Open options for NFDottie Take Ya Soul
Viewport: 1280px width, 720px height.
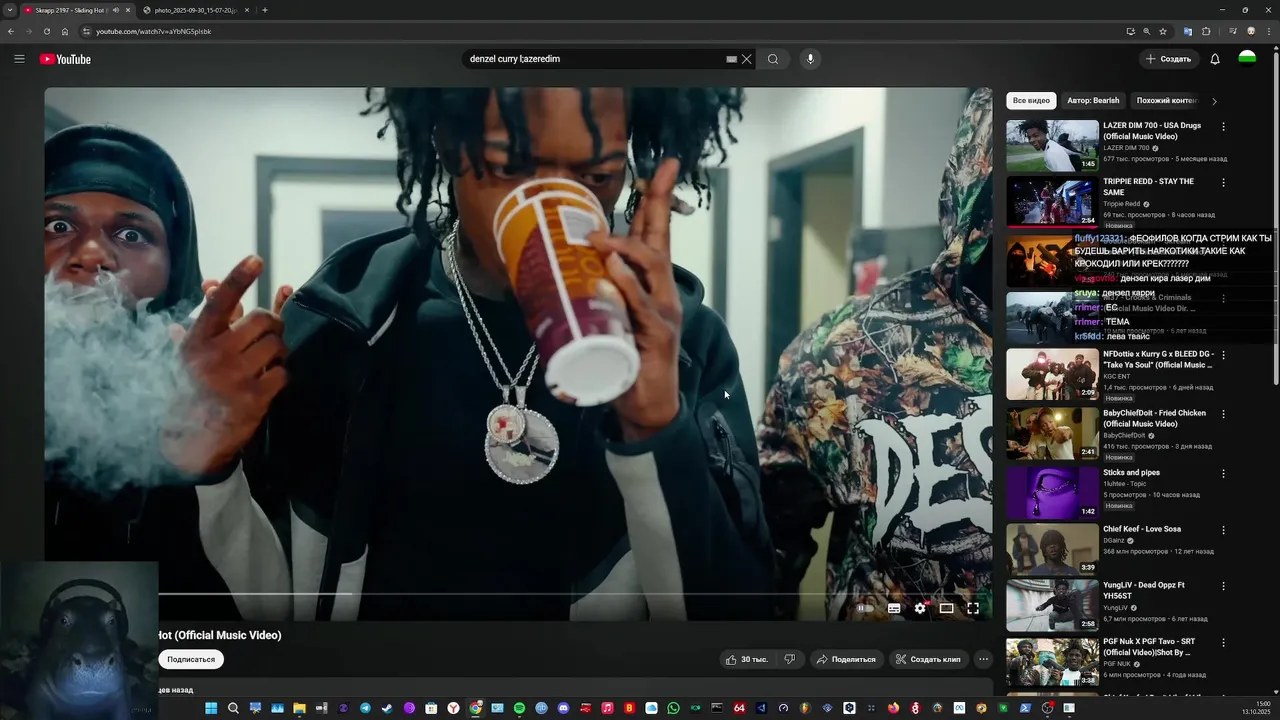coord(1223,355)
